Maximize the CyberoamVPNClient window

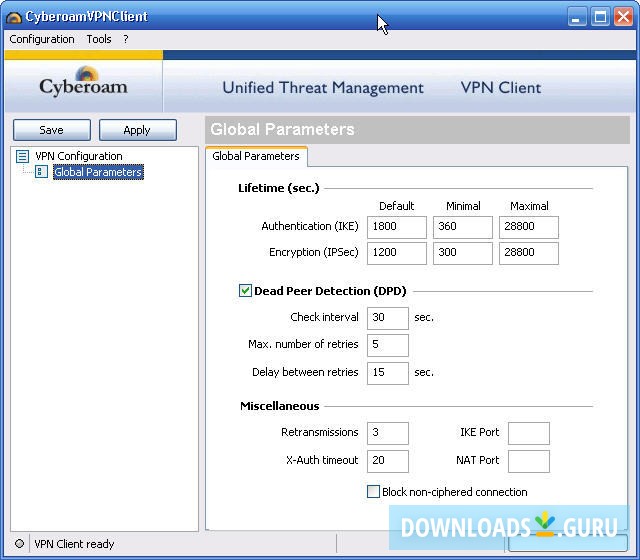tap(600, 17)
